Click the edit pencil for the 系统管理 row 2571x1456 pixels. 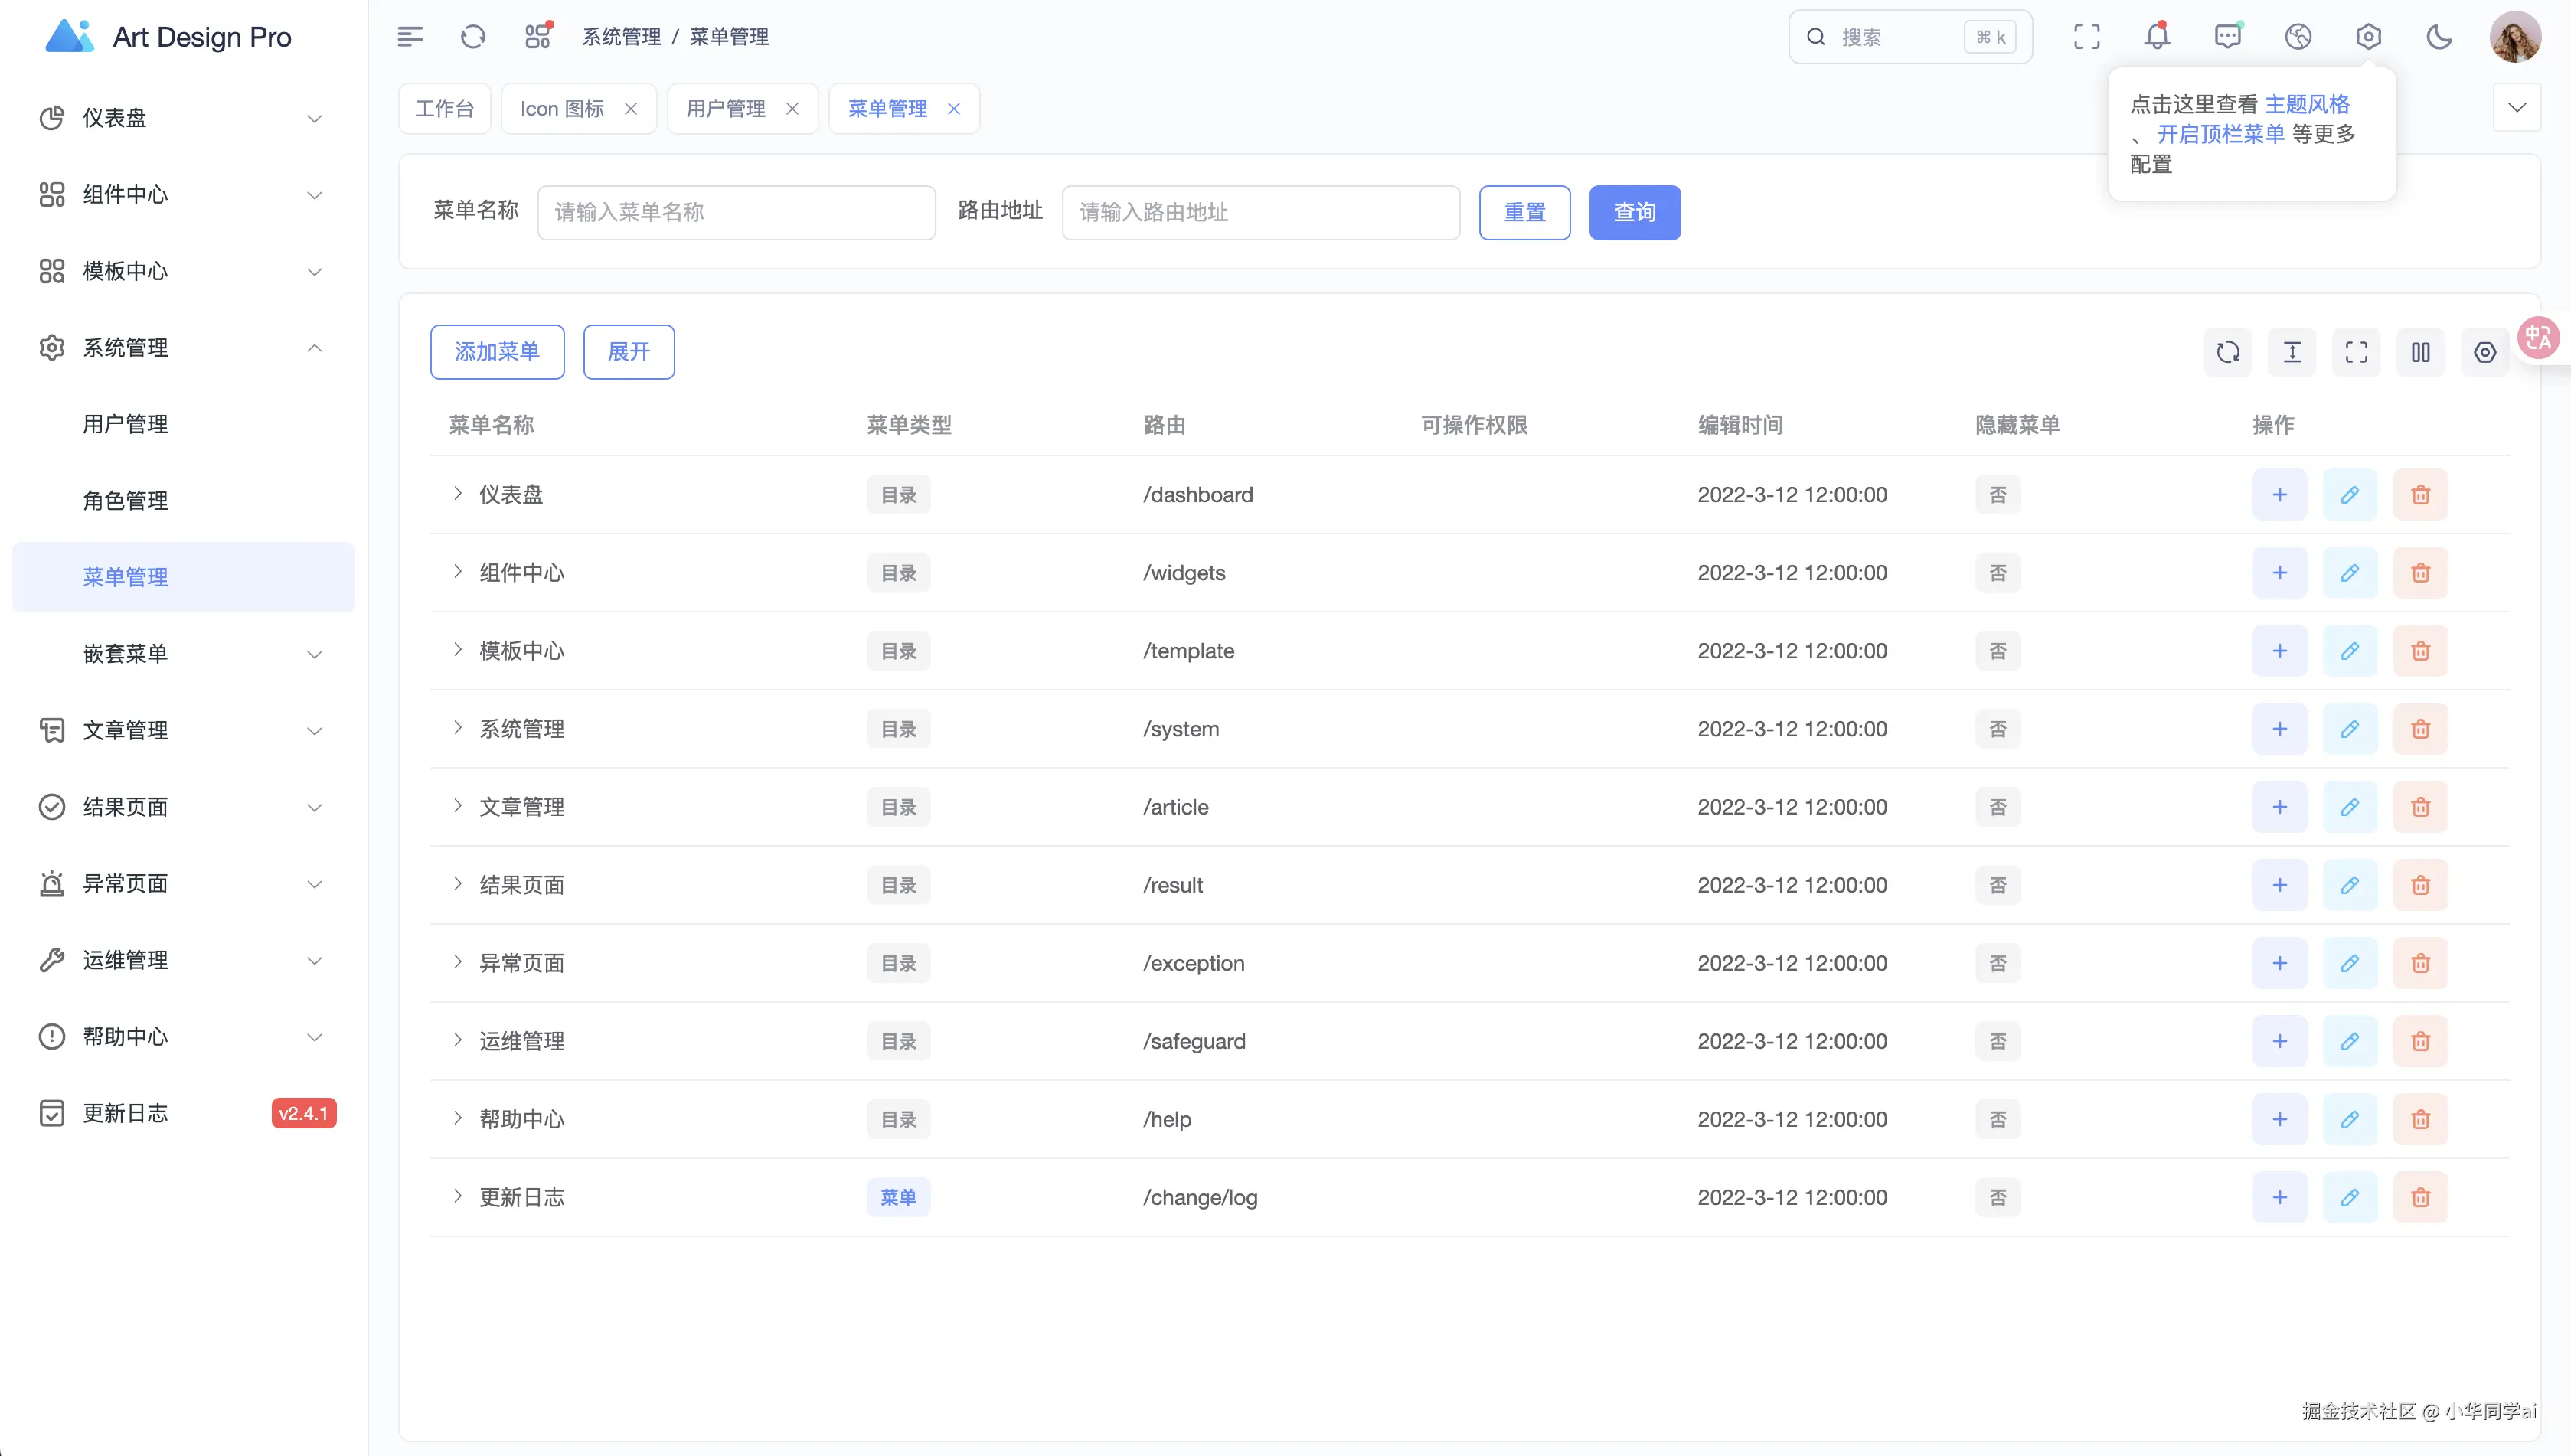click(x=2350, y=729)
